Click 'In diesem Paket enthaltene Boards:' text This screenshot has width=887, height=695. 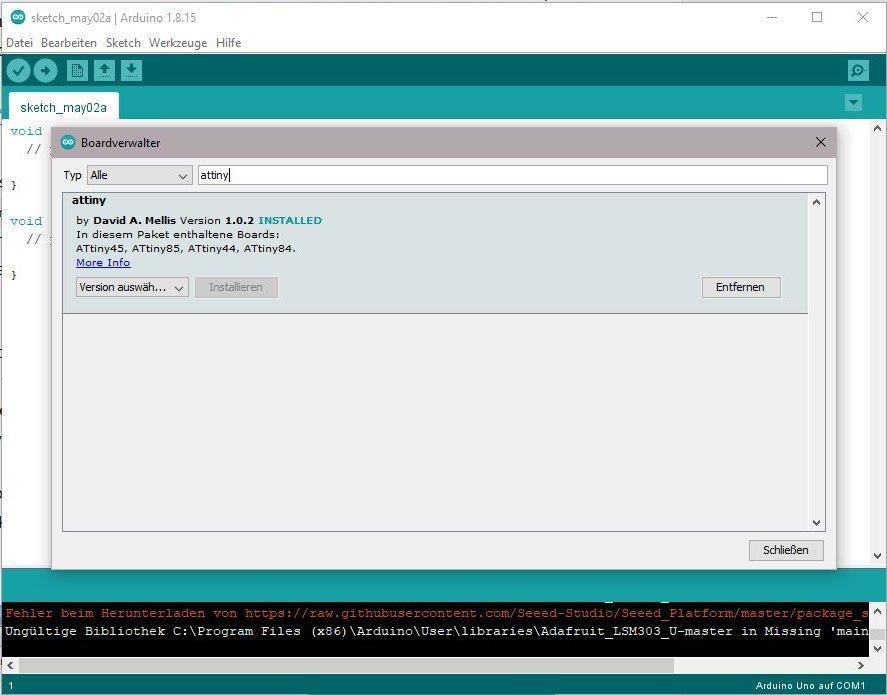[178, 235]
